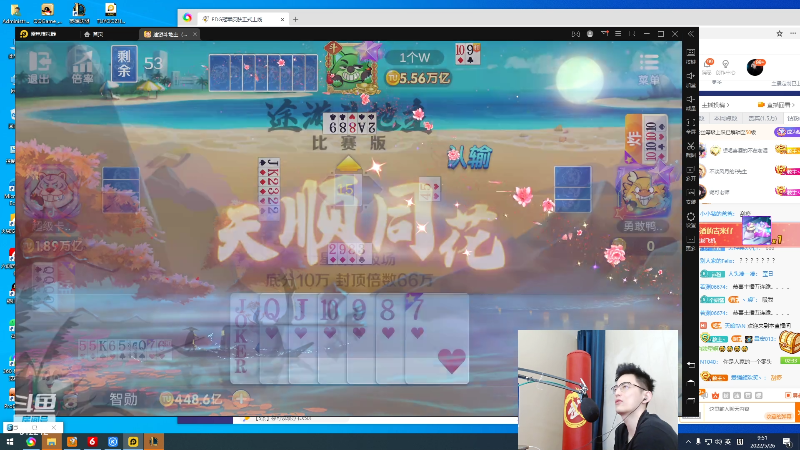Click the 首页 home tab in the emulator

click(x=93, y=34)
